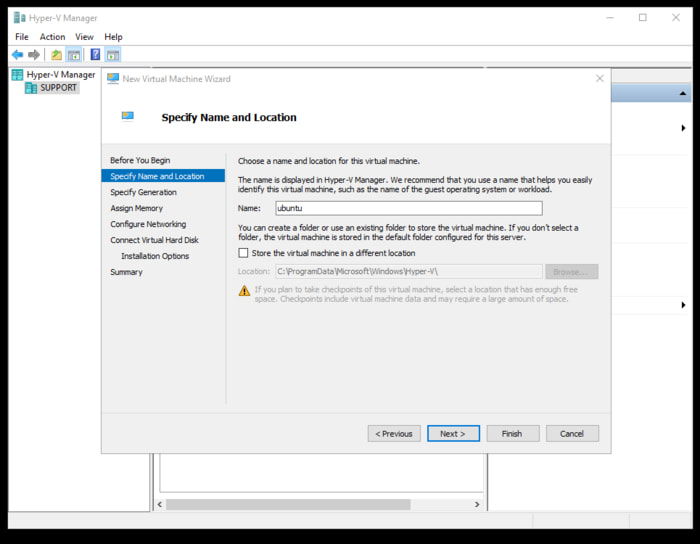700x544 pixels.
Task: Minimize the Hyper-V Manager window
Action: pos(610,18)
